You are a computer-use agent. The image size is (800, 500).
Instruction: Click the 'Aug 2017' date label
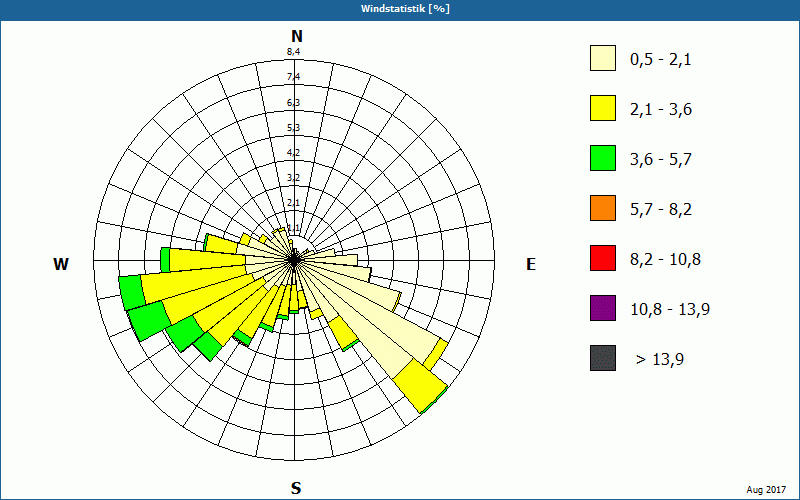766,490
